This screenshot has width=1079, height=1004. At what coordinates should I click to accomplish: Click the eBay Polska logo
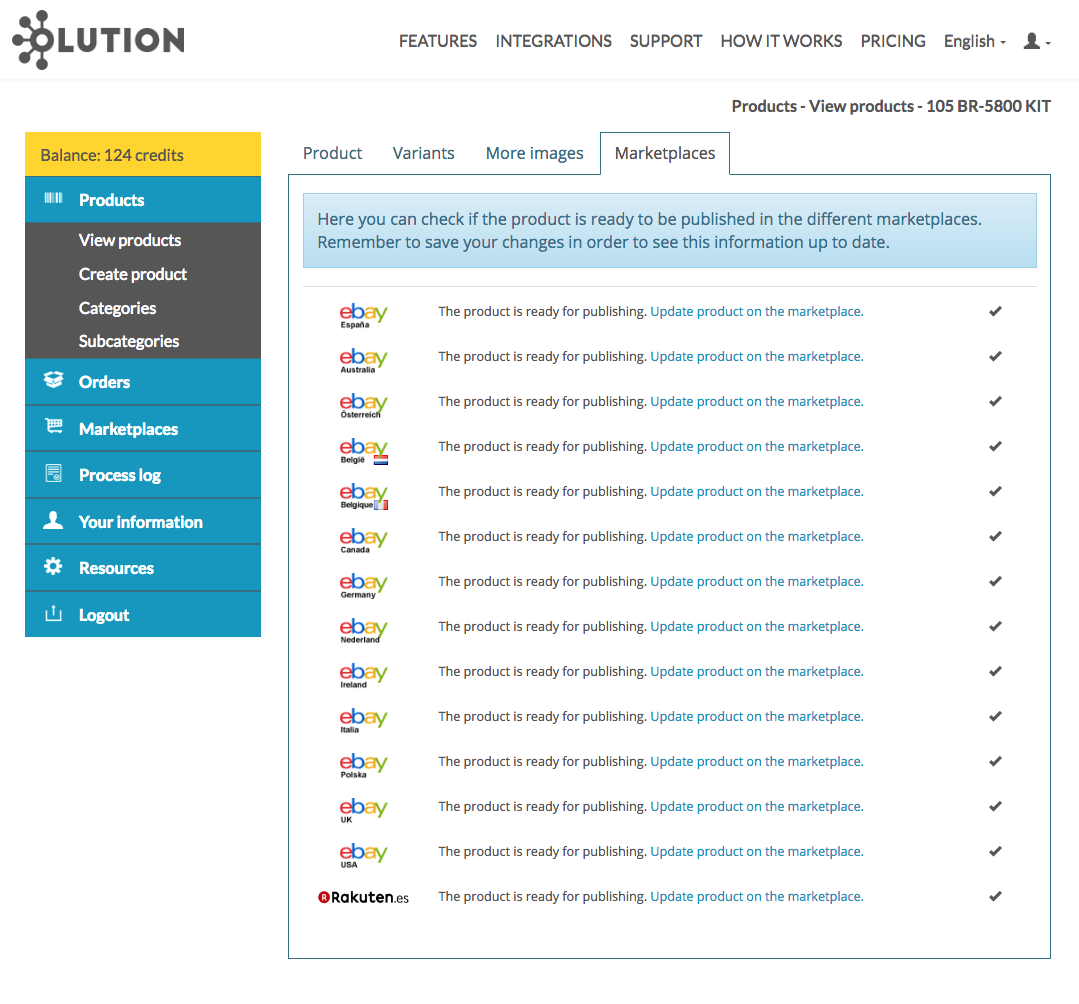[363, 765]
